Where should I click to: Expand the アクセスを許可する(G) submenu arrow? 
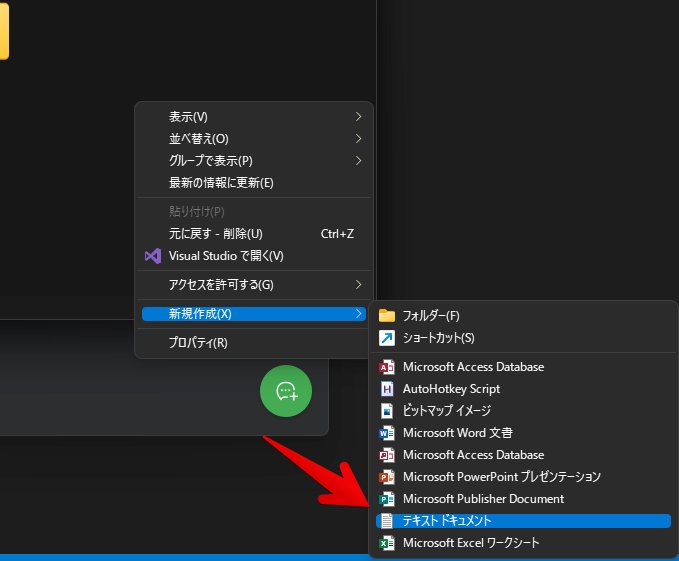(x=358, y=284)
